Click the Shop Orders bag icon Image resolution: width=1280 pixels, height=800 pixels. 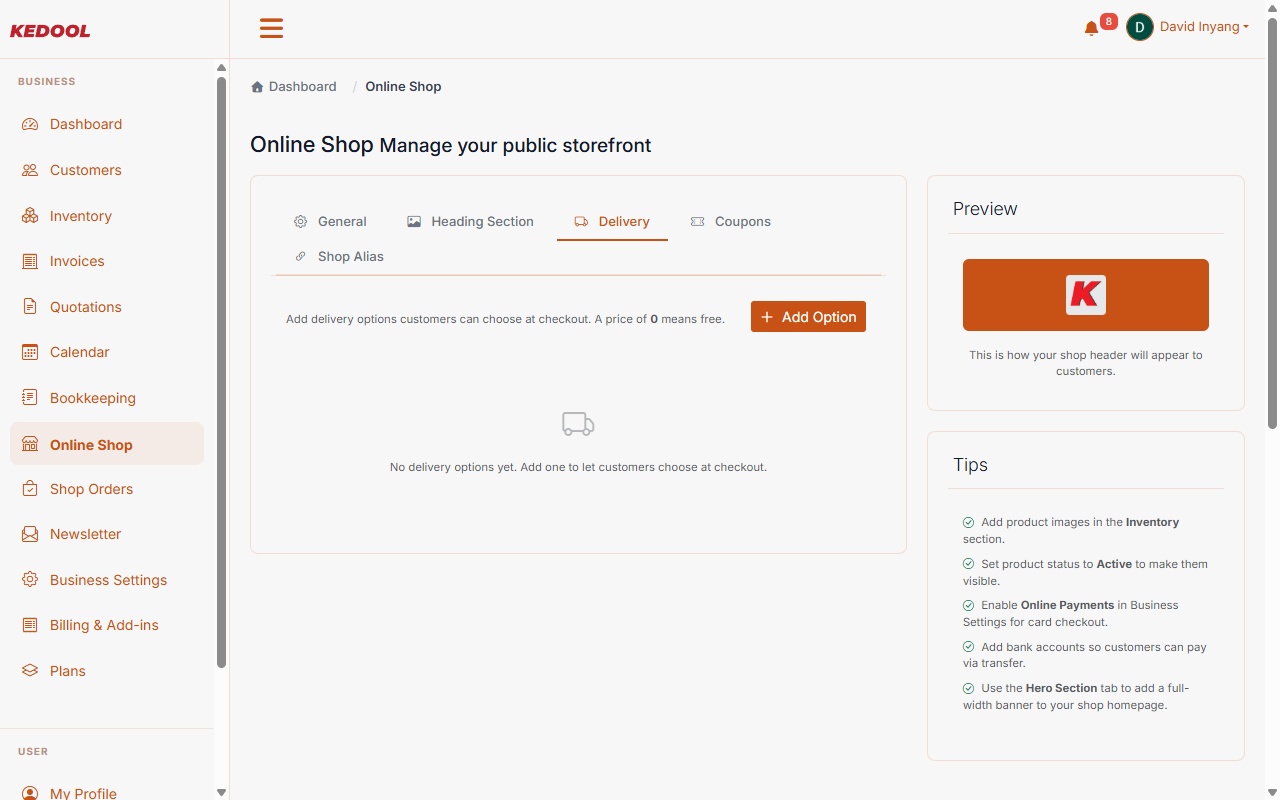click(30, 489)
